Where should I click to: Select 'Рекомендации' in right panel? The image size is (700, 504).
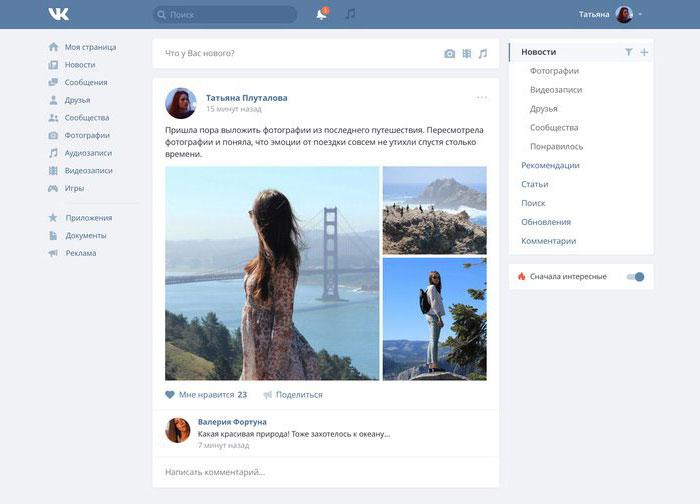point(550,165)
